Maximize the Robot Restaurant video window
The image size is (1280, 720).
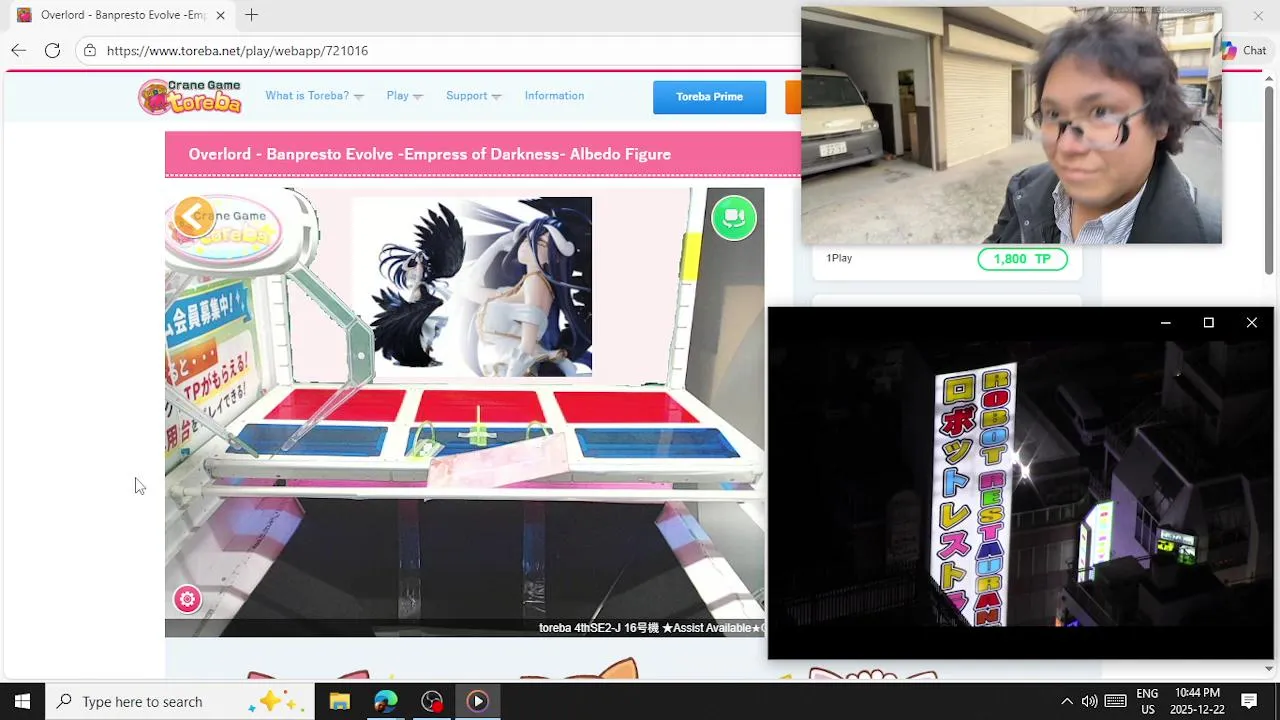pyautogui.click(x=1208, y=323)
